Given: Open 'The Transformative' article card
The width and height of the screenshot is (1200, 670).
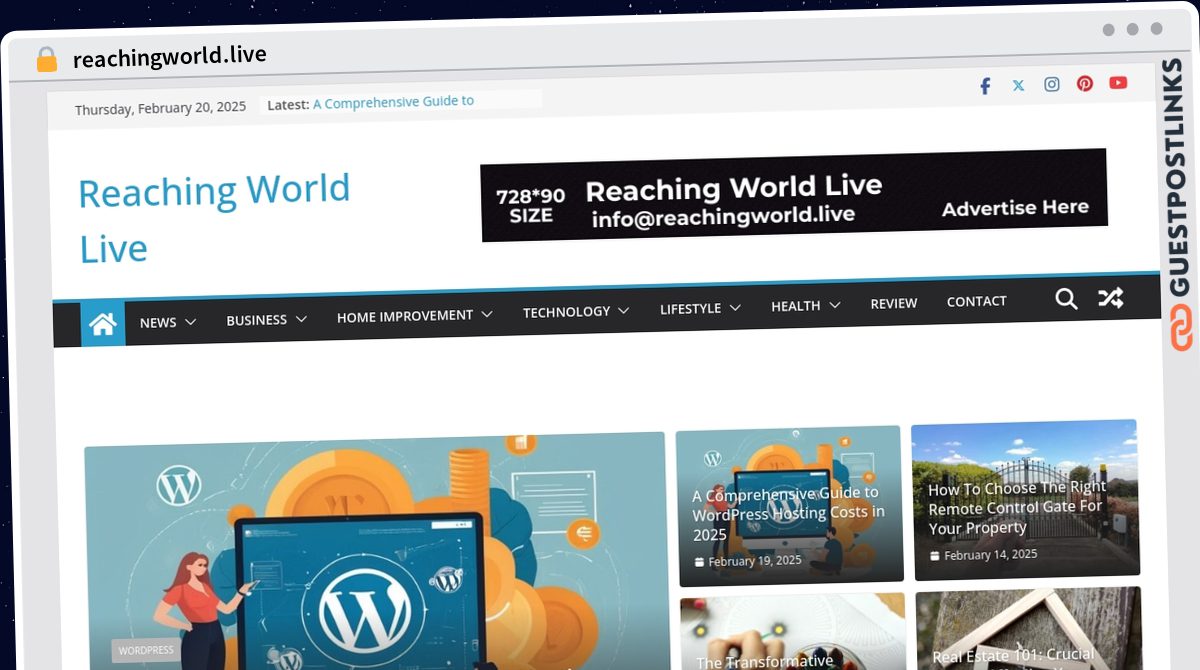Looking at the screenshot, I should (765, 661).
